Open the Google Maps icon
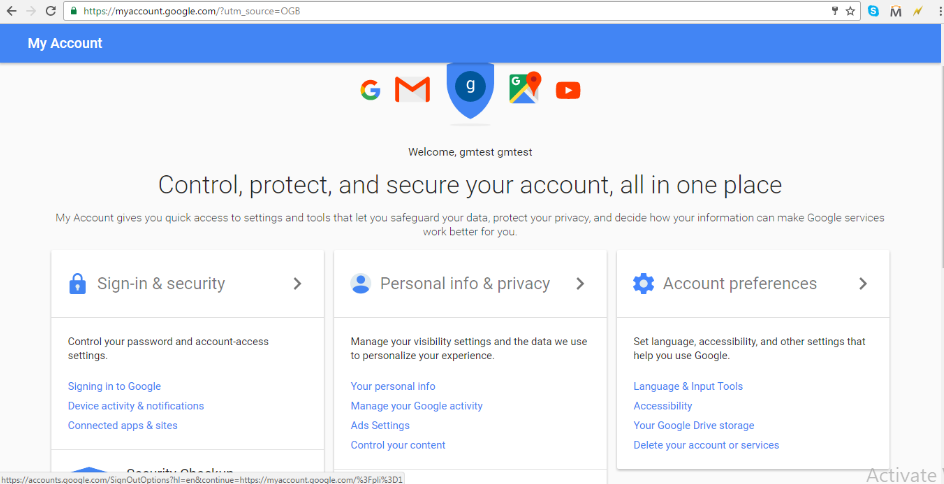Viewport: 944px width, 484px height. (x=525, y=88)
